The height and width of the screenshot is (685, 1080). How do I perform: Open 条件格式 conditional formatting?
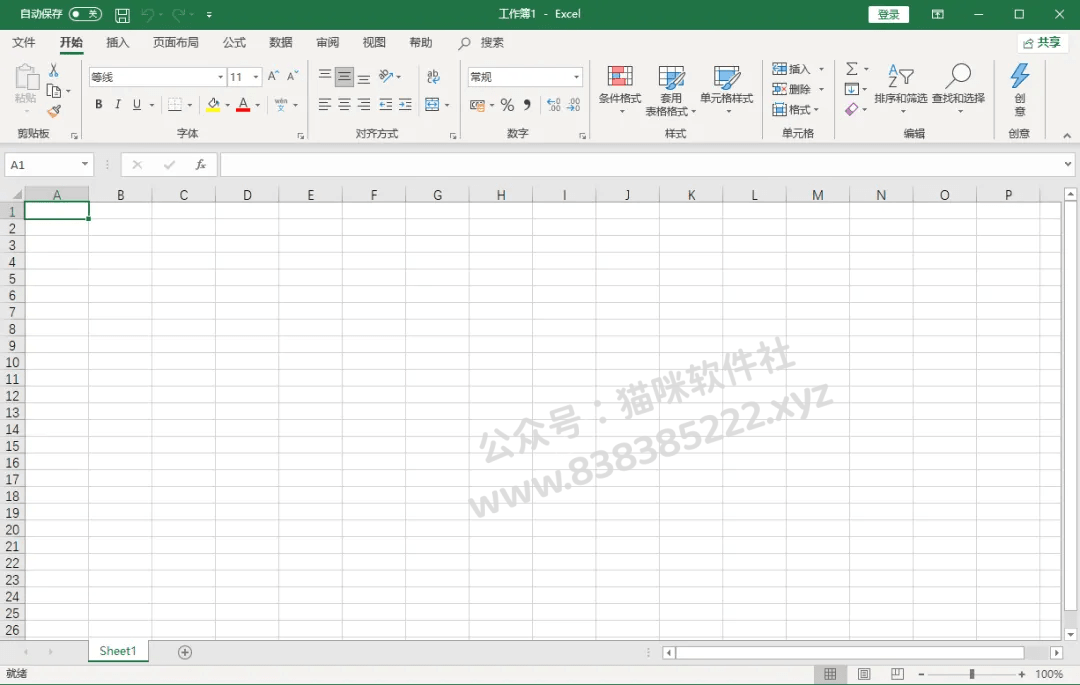620,89
